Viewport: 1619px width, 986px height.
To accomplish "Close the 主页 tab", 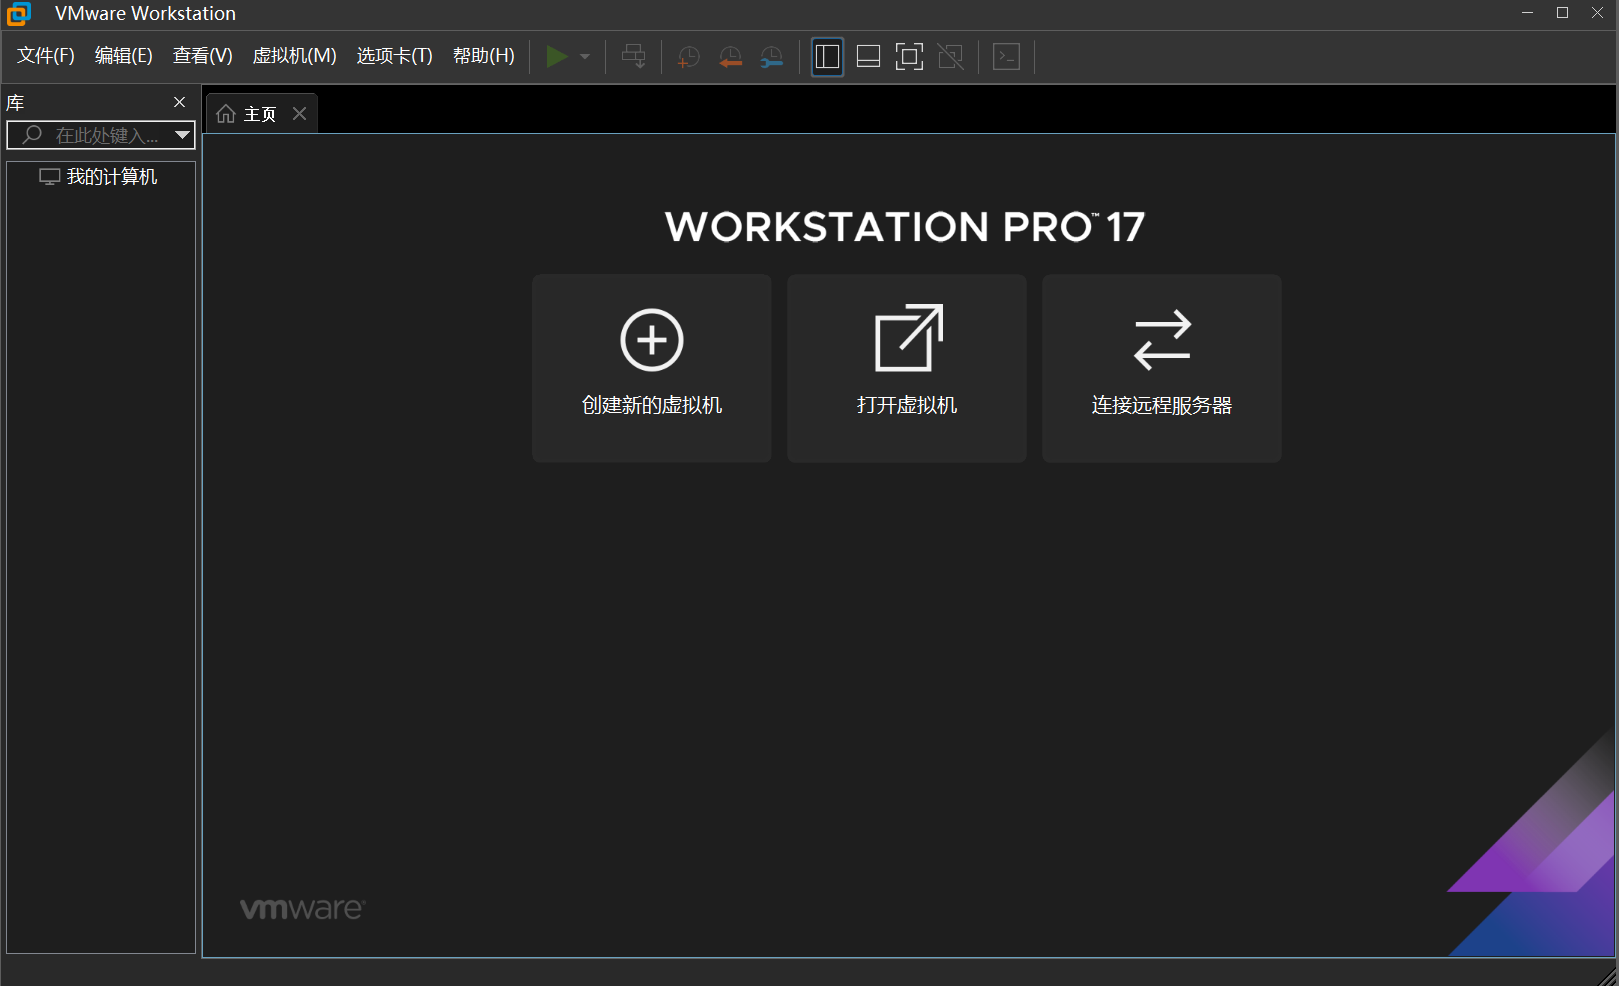I will (299, 113).
